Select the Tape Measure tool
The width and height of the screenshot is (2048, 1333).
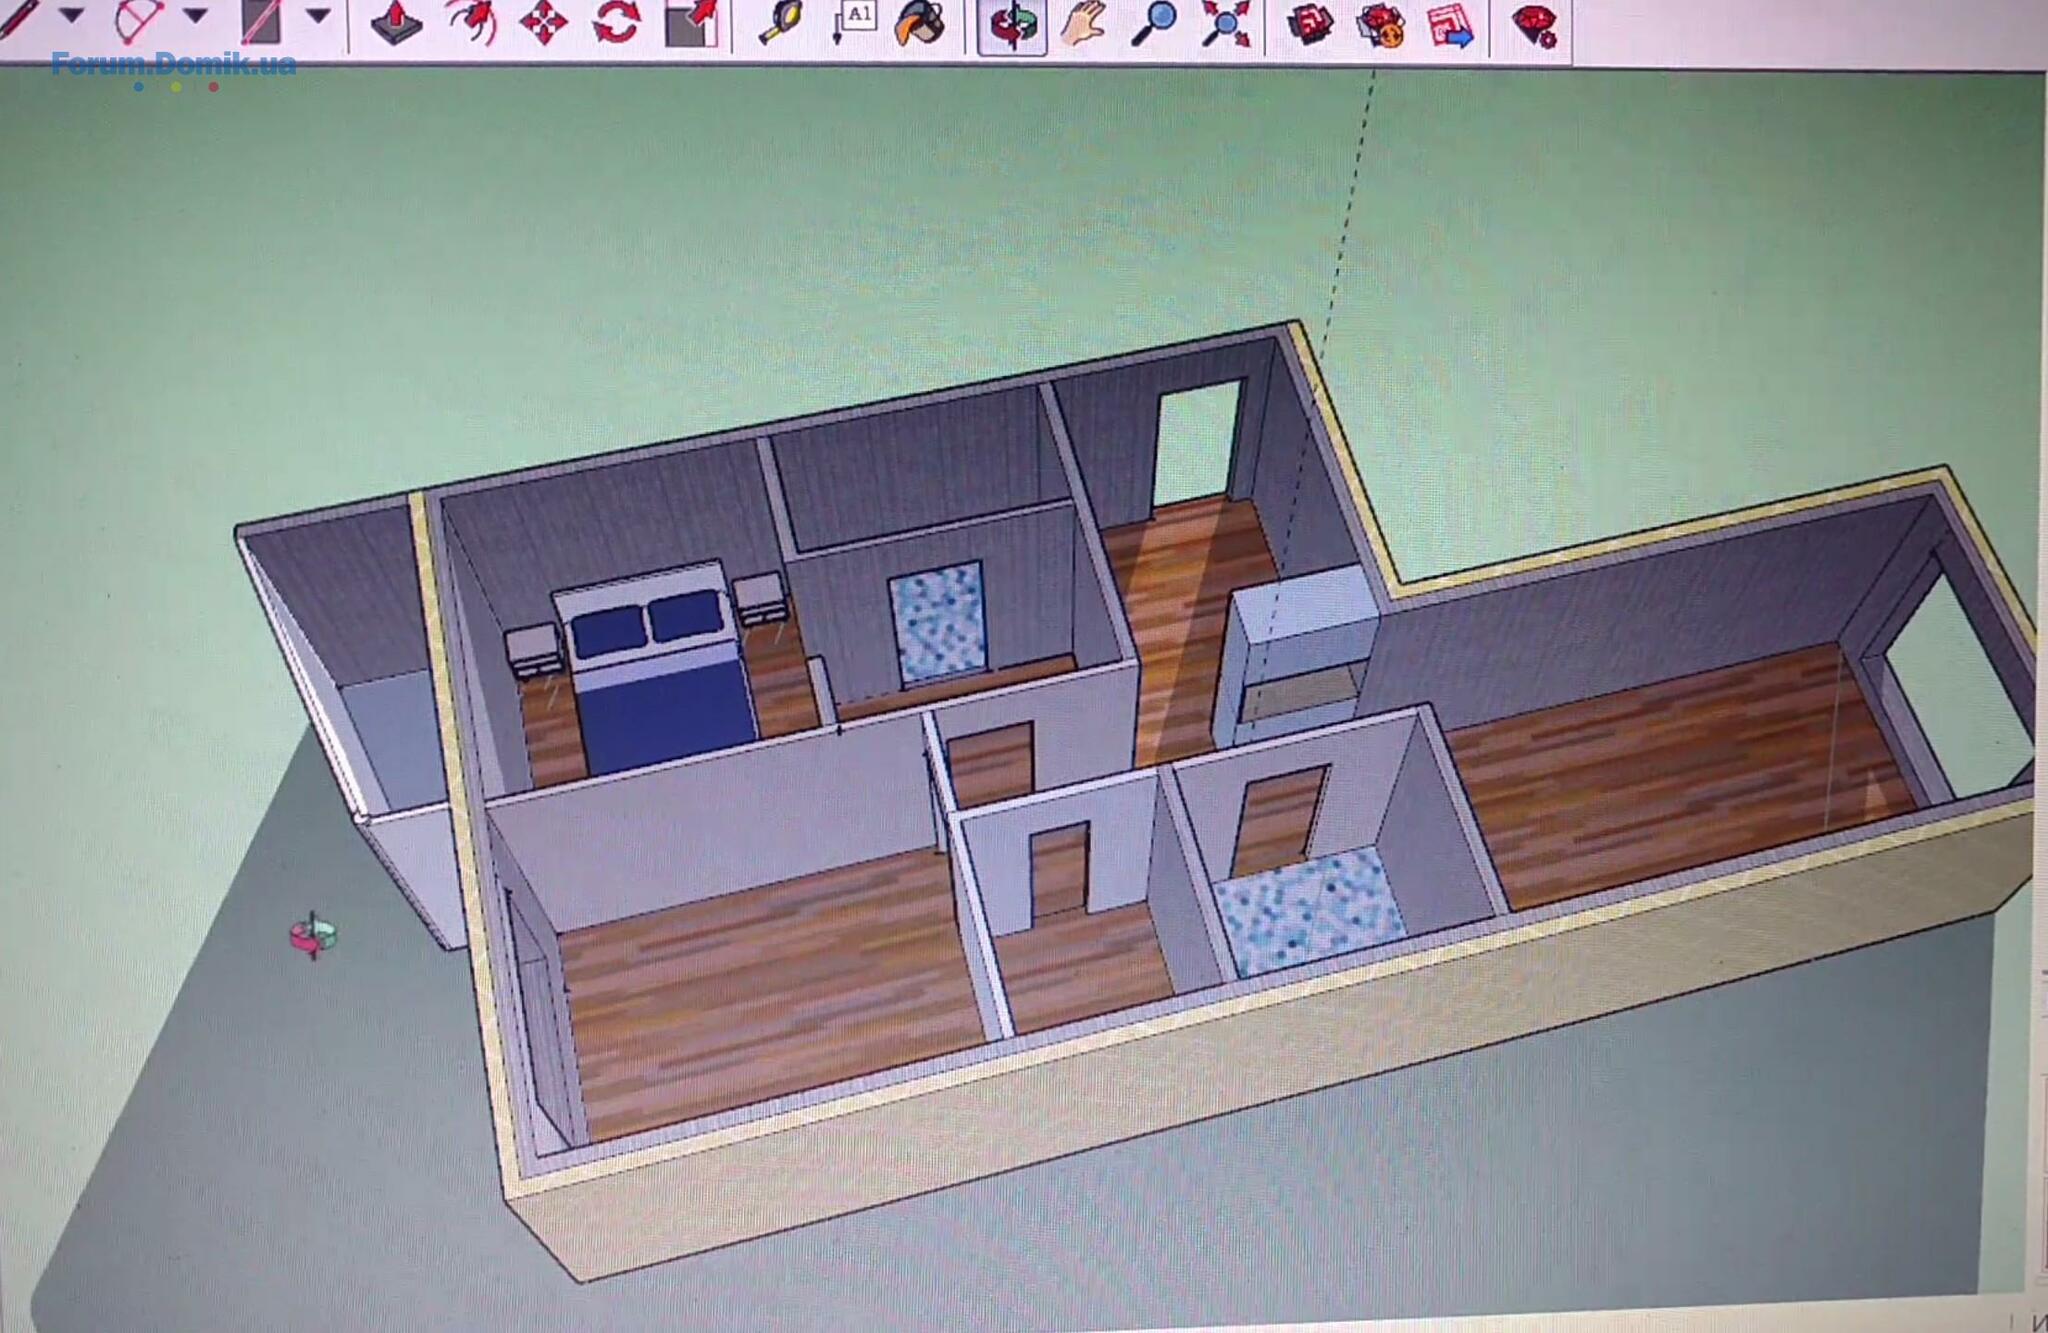pyautogui.click(x=782, y=23)
